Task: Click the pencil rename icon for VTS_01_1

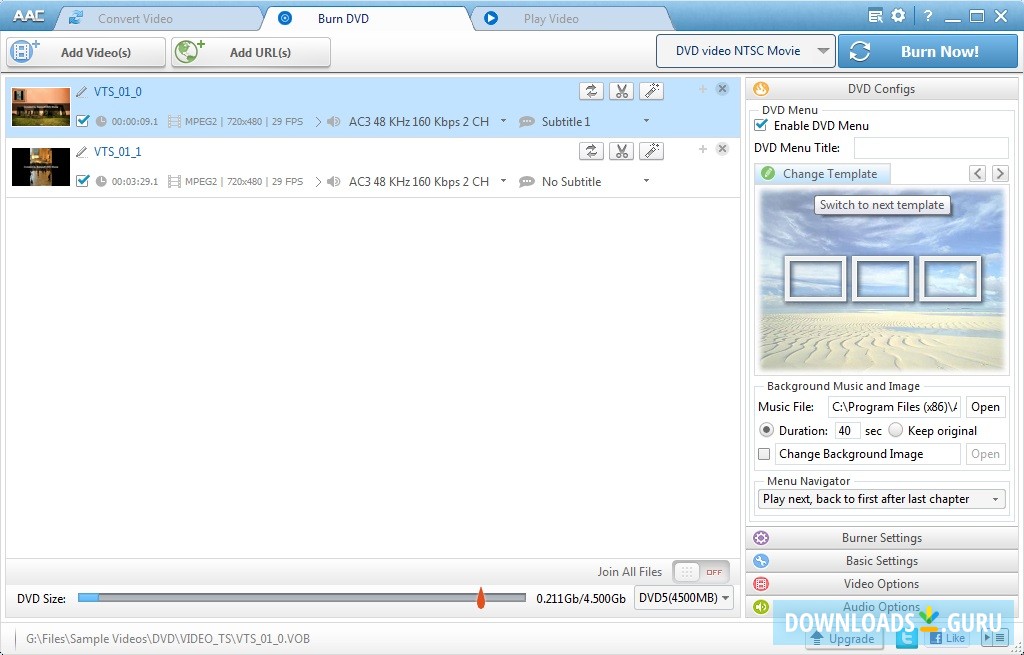Action: click(82, 152)
